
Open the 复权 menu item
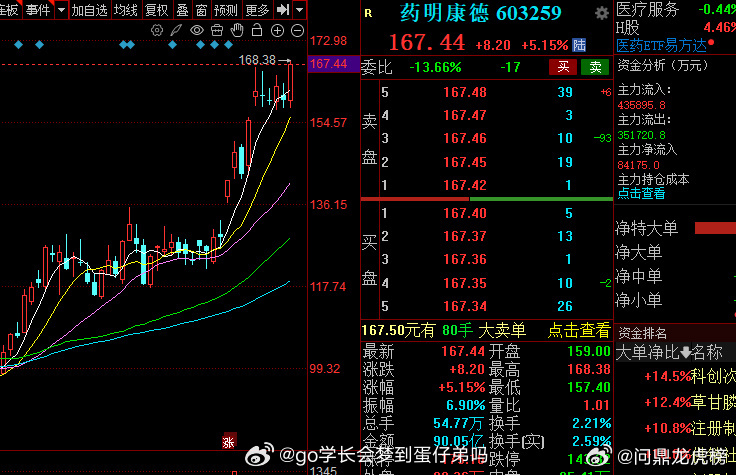pyautogui.click(x=156, y=9)
